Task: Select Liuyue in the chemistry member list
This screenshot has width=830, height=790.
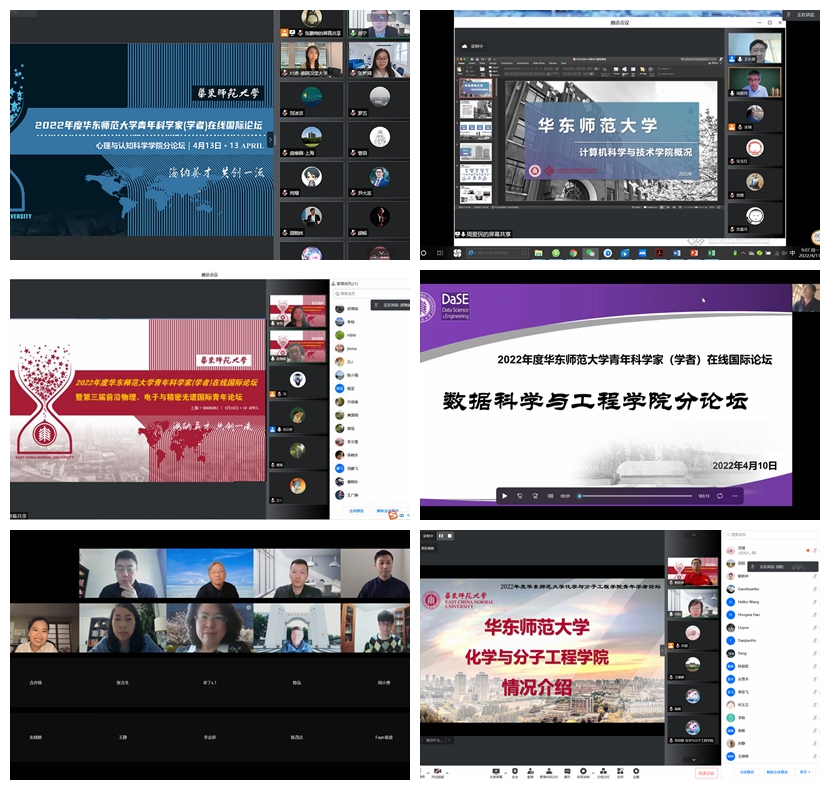Action: (771, 627)
